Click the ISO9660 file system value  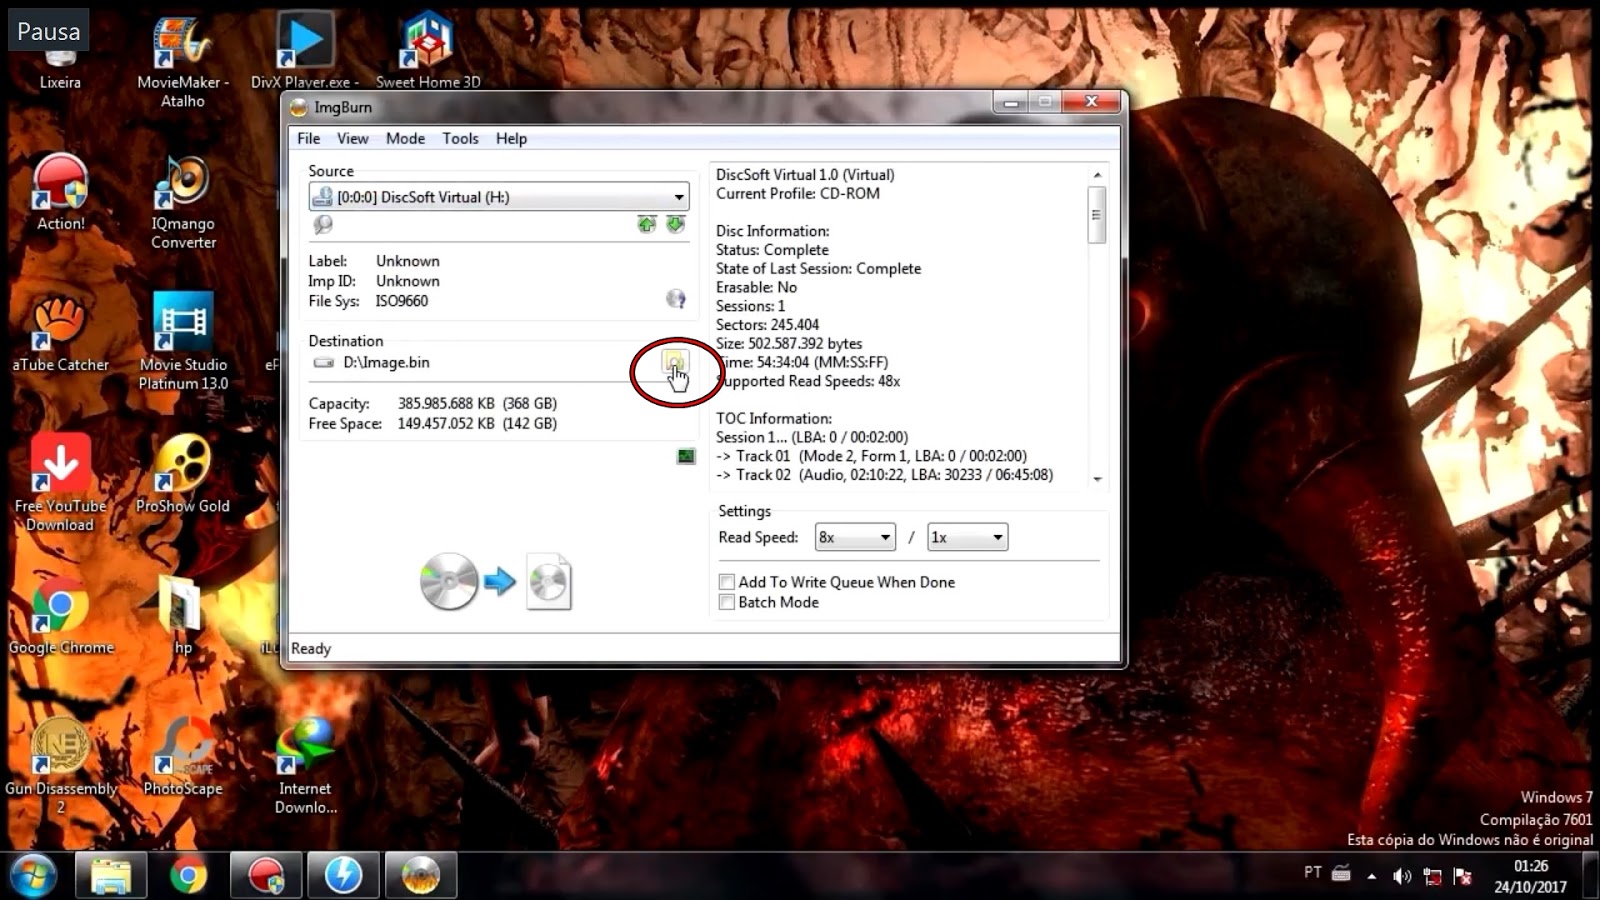pyautogui.click(x=402, y=301)
